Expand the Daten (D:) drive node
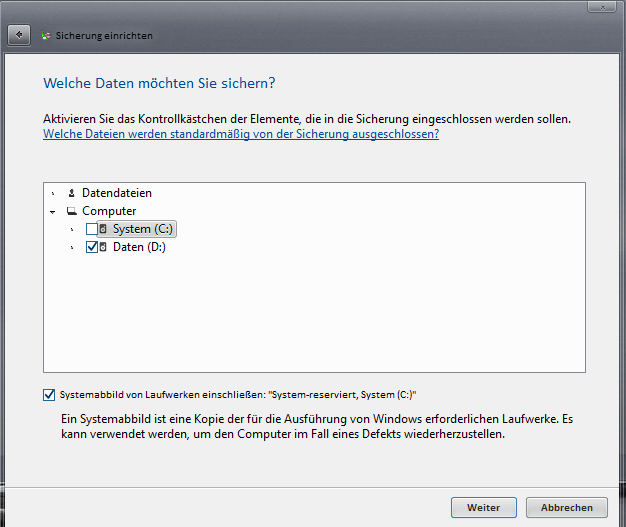The width and height of the screenshot is (626, 527). (72, 248)
